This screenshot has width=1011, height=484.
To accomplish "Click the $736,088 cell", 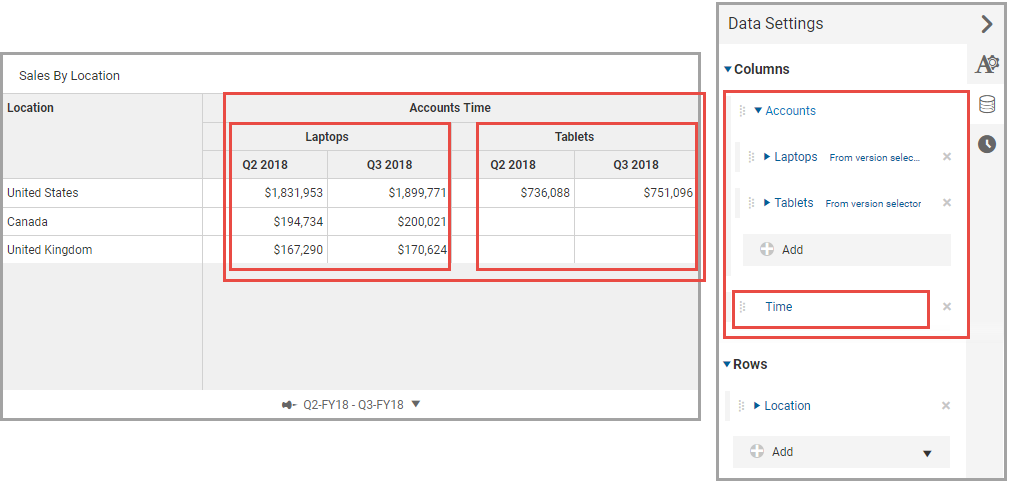I will 545,193.
